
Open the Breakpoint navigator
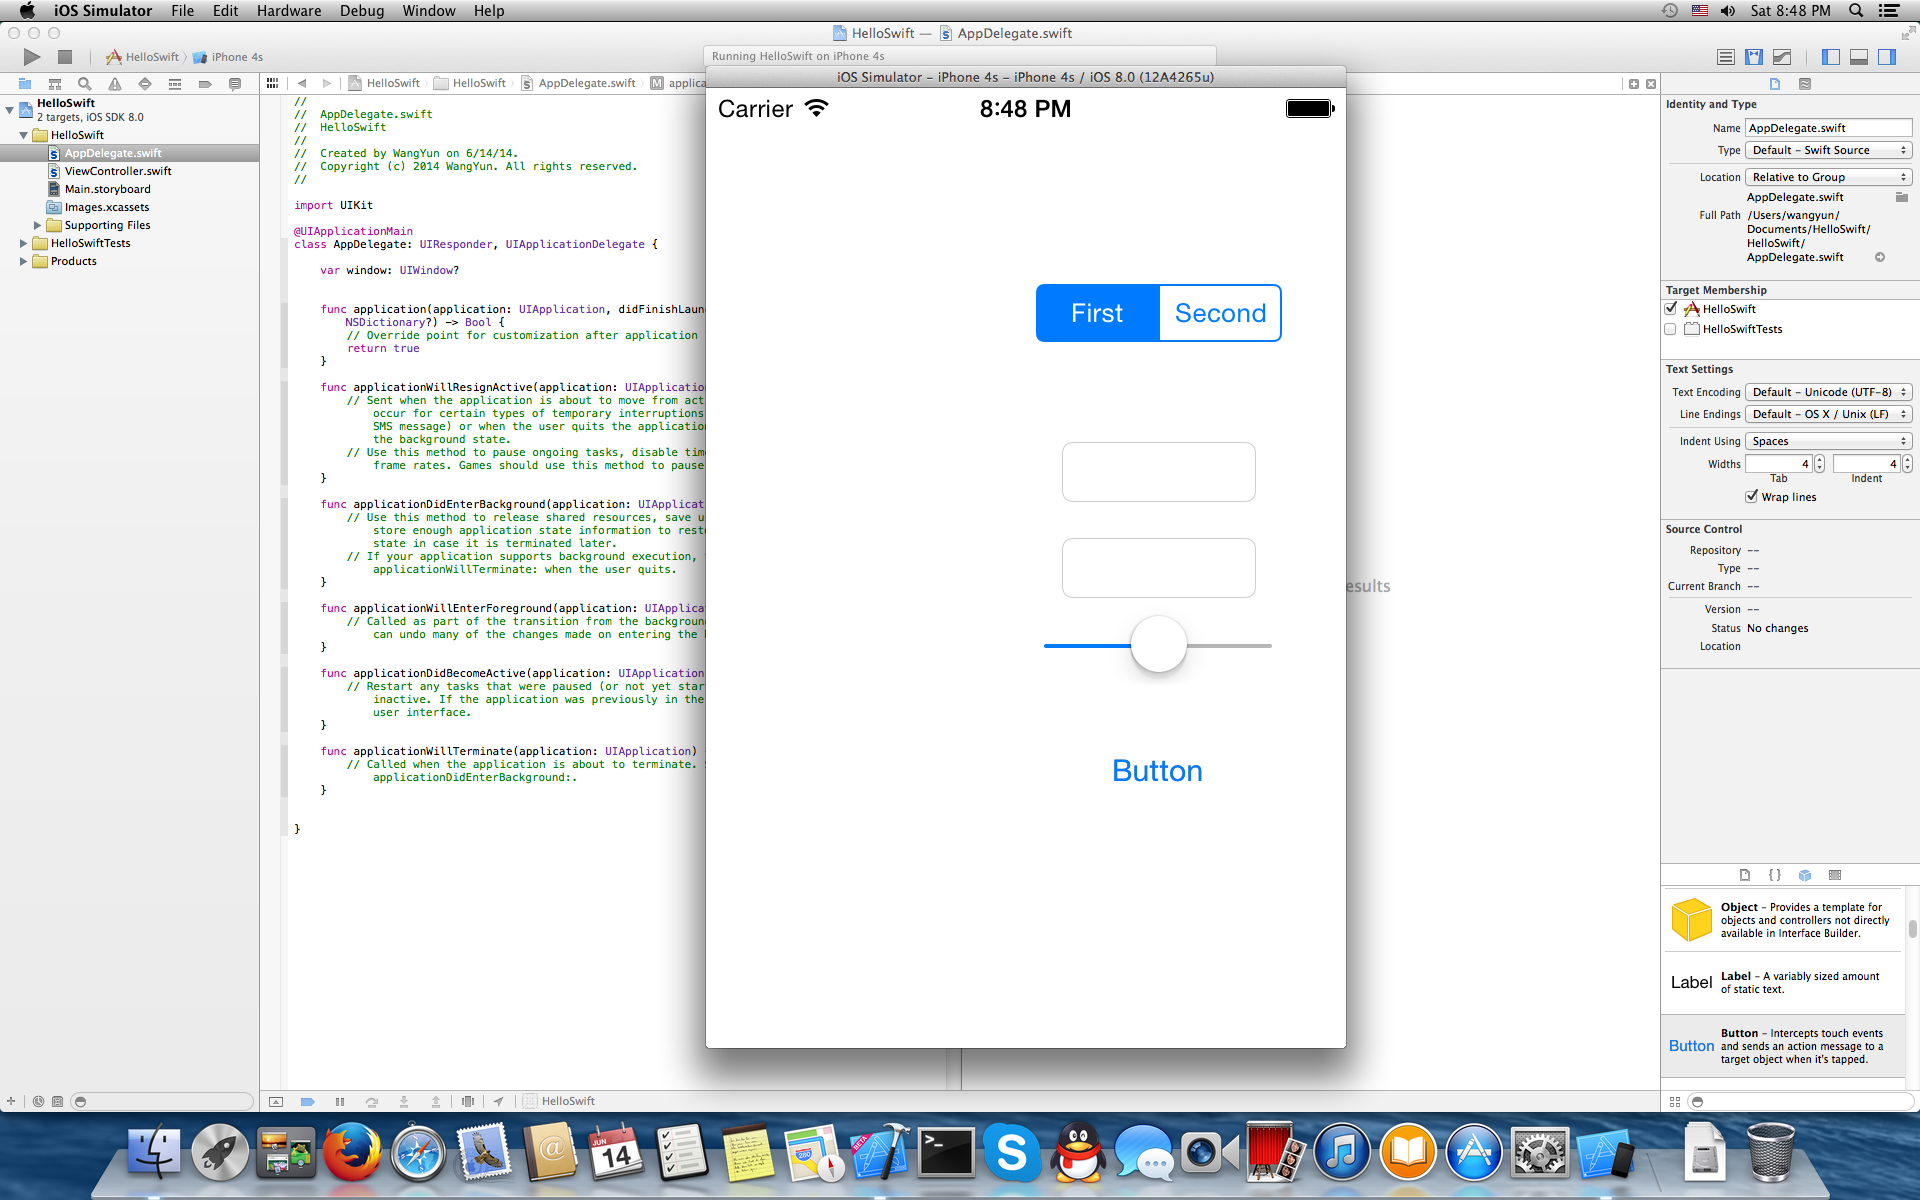click(x=205, y=84)
